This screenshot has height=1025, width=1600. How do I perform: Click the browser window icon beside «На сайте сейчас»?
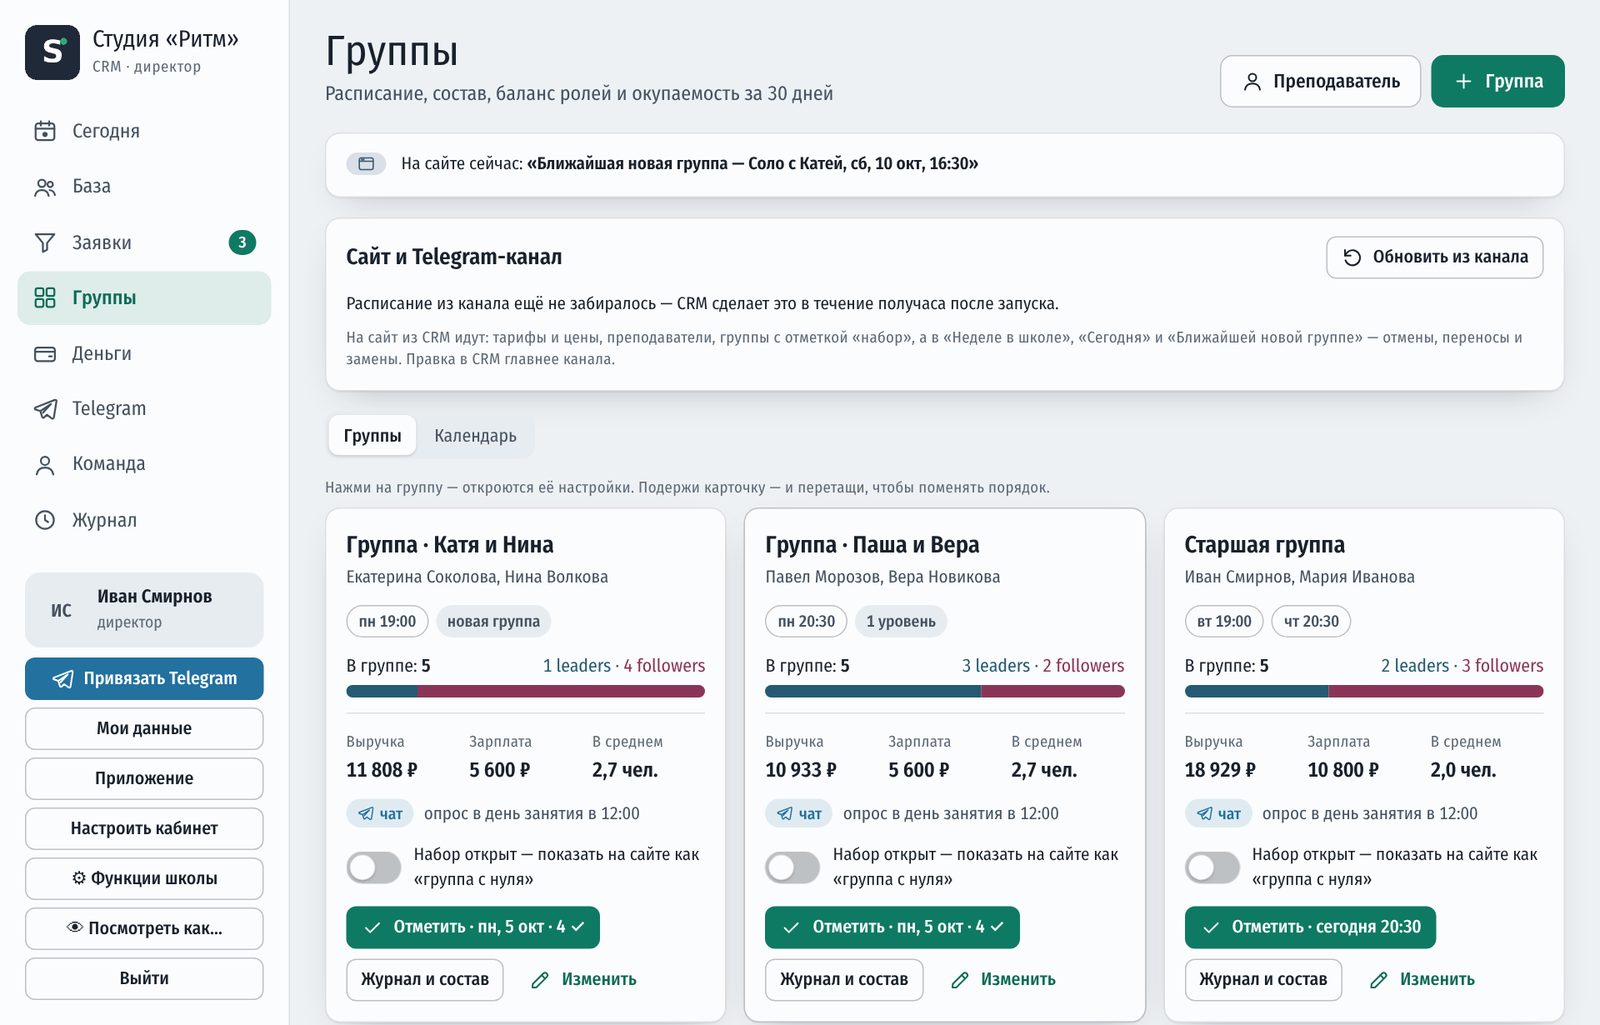click(366, 163)
